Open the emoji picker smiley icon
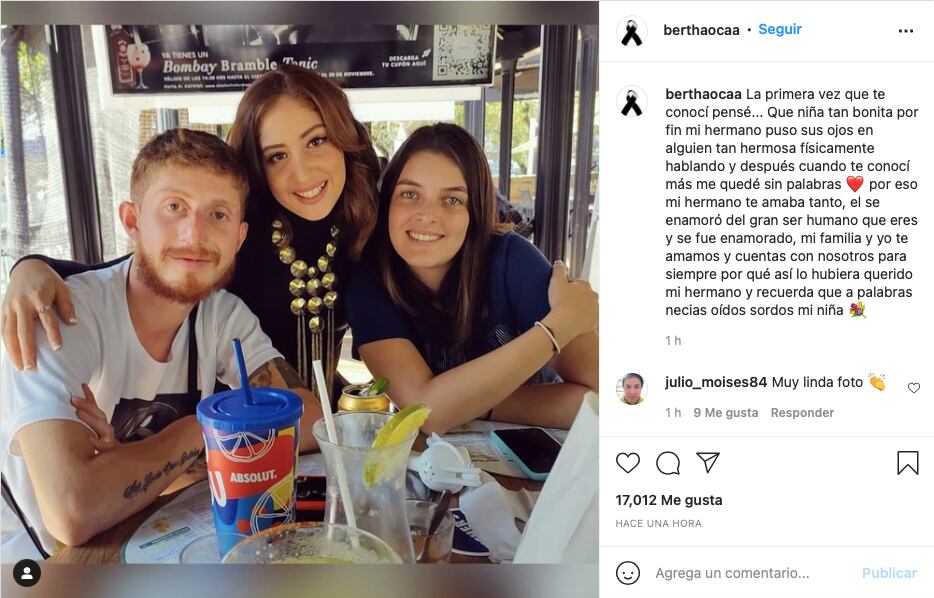934x598 pixels. pos(628,573)
